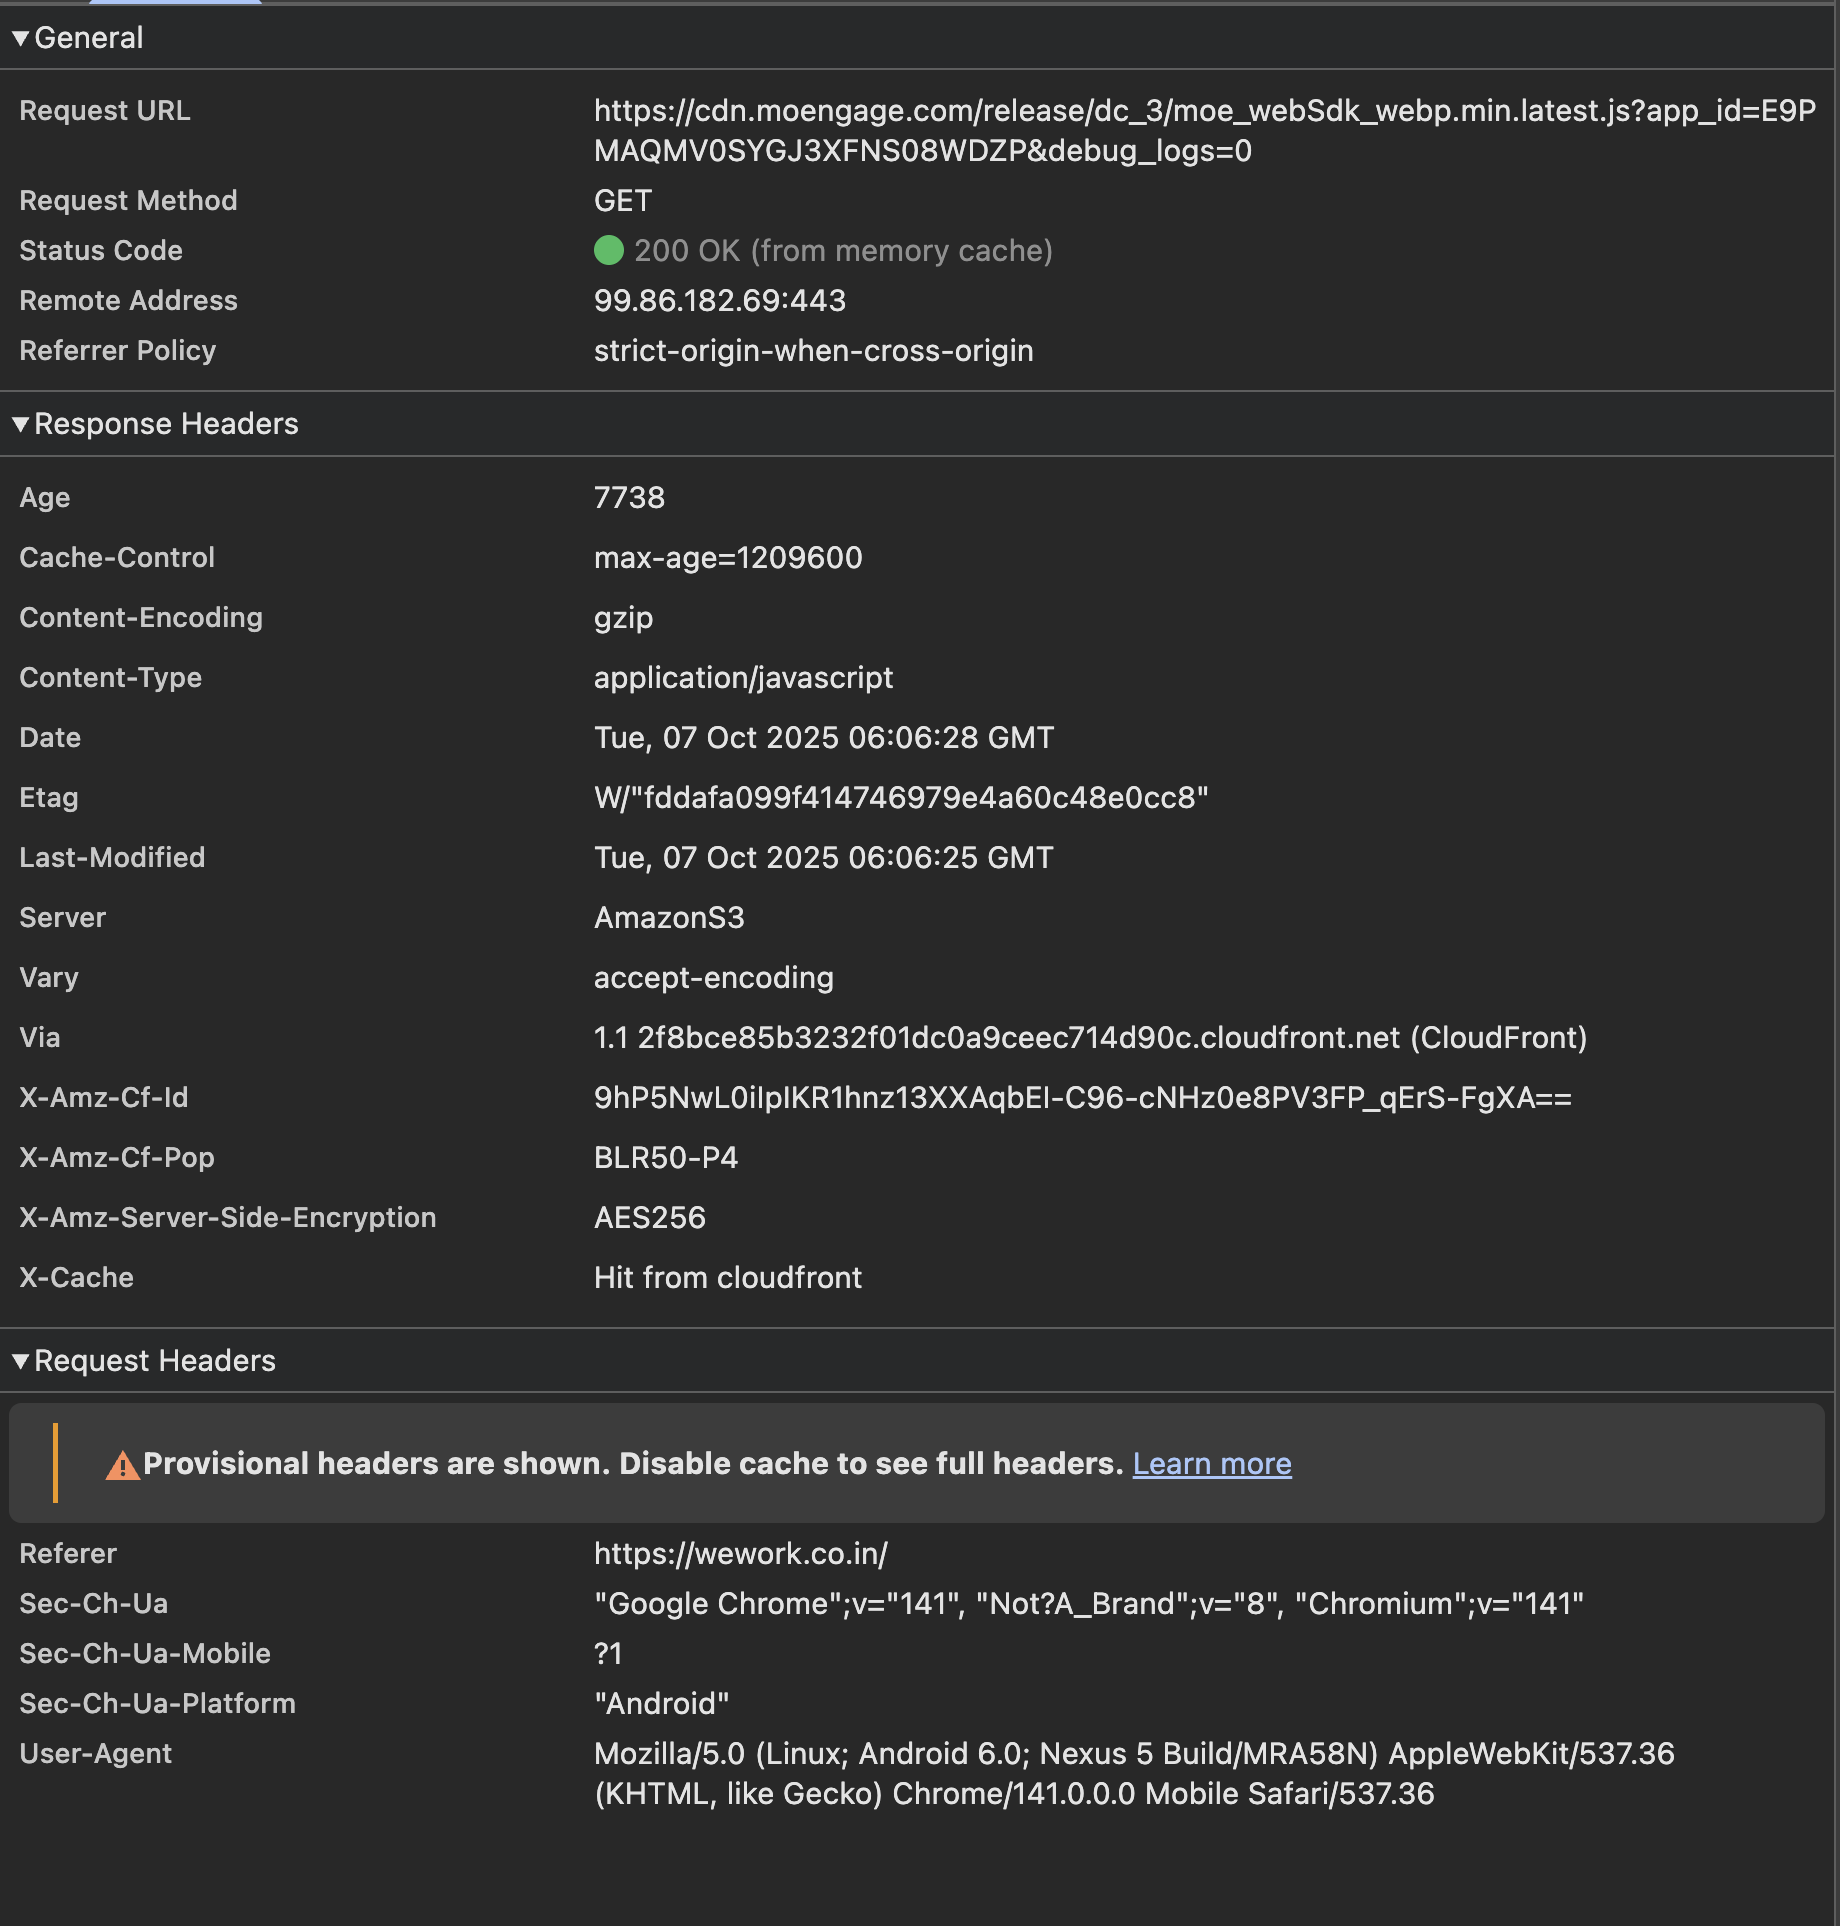Open the Learn more link
This screenshot has height=1926, width=1840.
[1211, 1464]
